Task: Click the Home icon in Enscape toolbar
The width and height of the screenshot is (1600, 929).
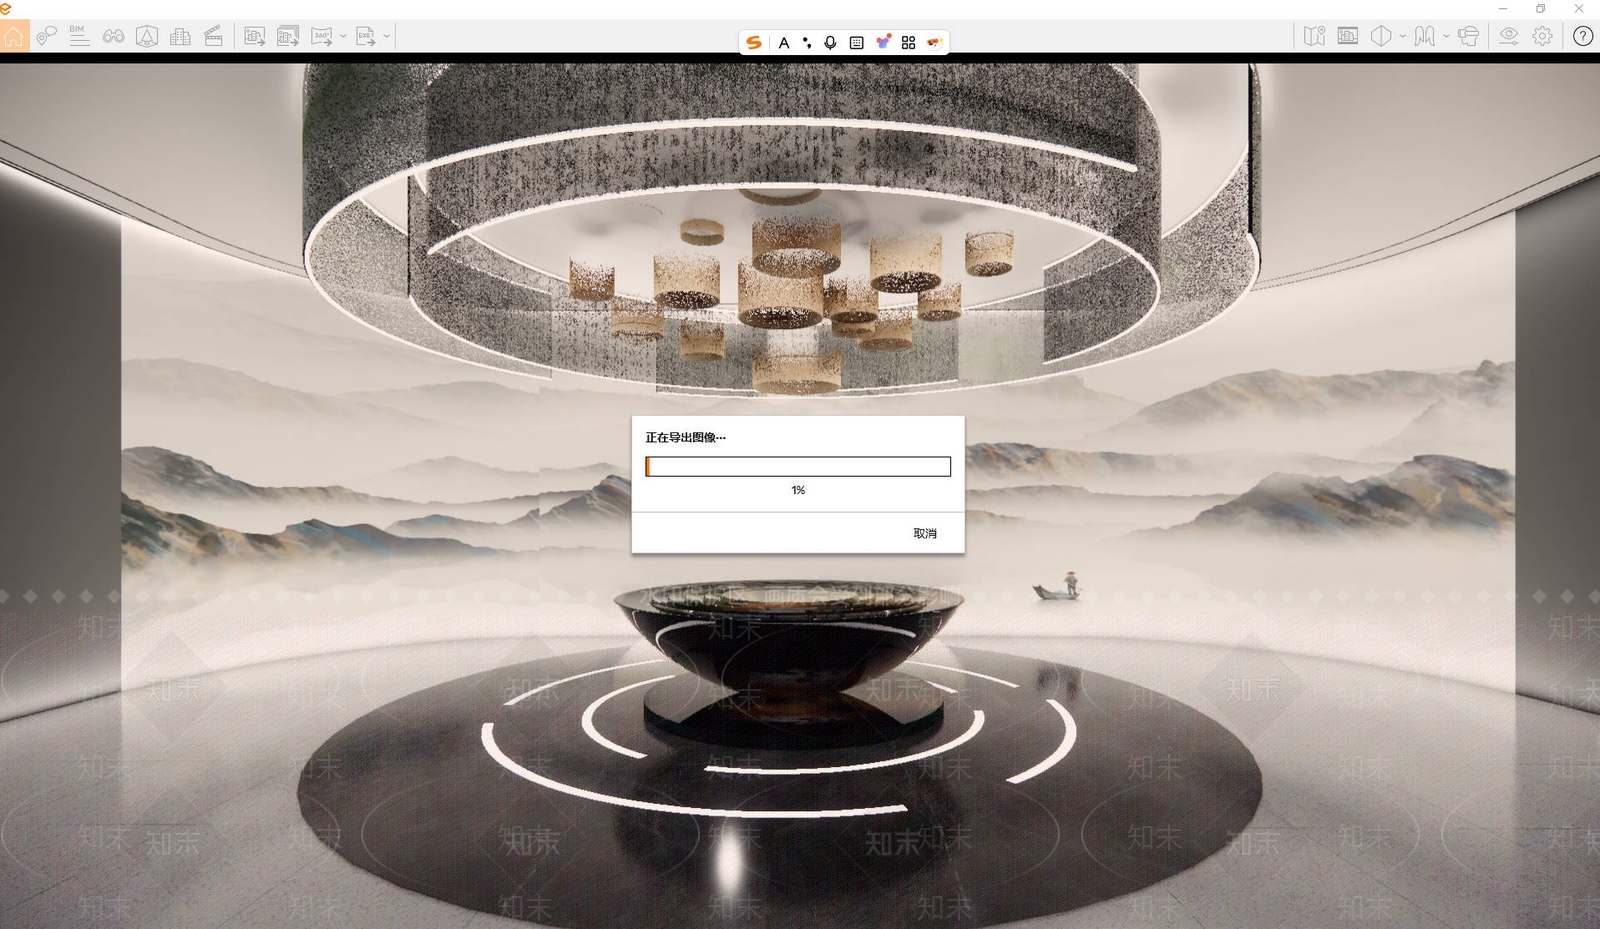Action: (14, 37)
